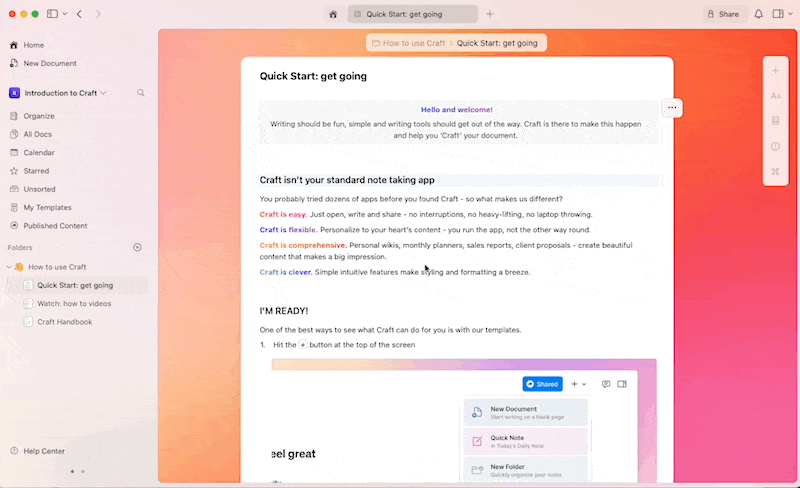Image resolution: width=800 pixels, height=488 pixels.
Task: Click the Craft is comprehensive text
Action: (303, 245)
